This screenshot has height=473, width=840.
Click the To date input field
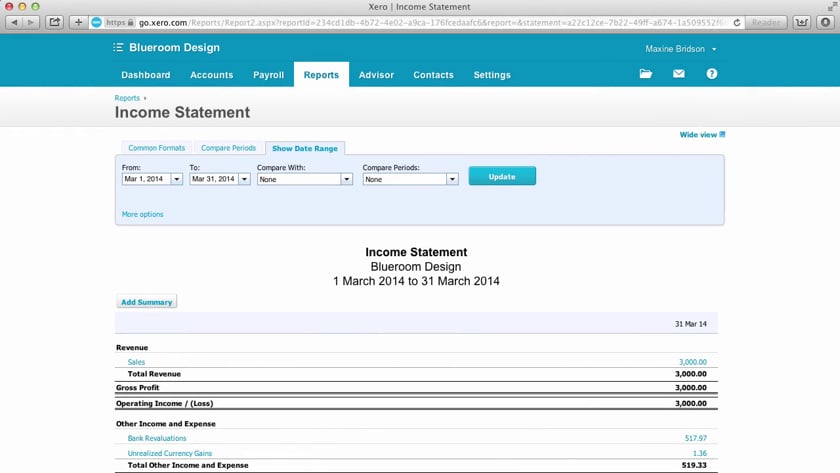214,179
